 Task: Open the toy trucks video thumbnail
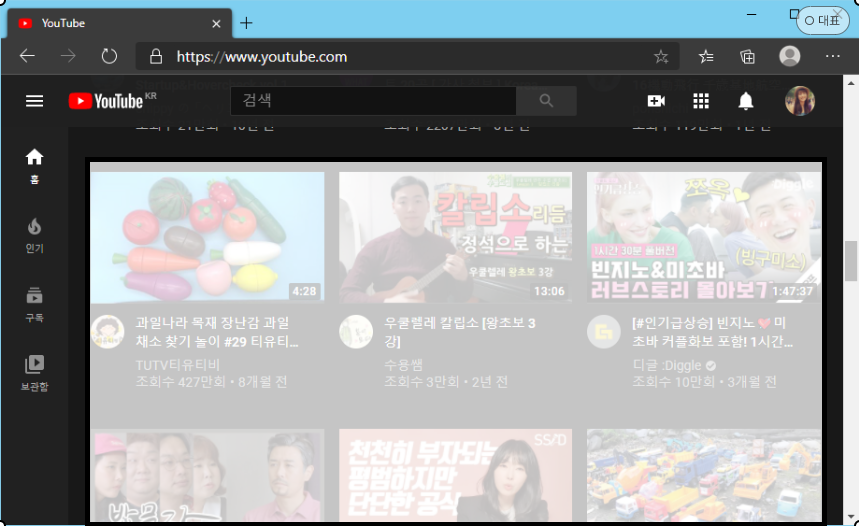704,475
